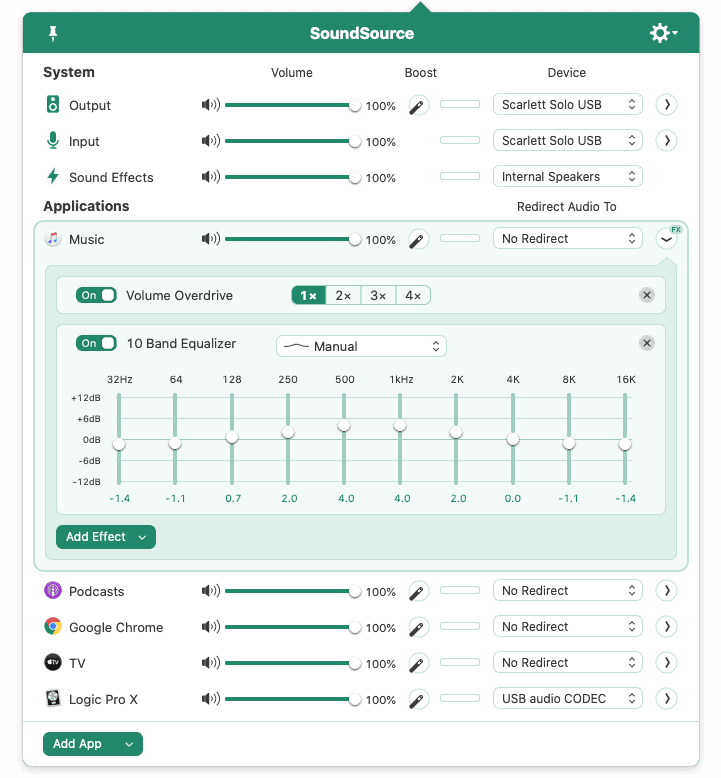Select the 4× overdrive segment
The height and width of the screenshot is (778, 721).
[413, 295]
